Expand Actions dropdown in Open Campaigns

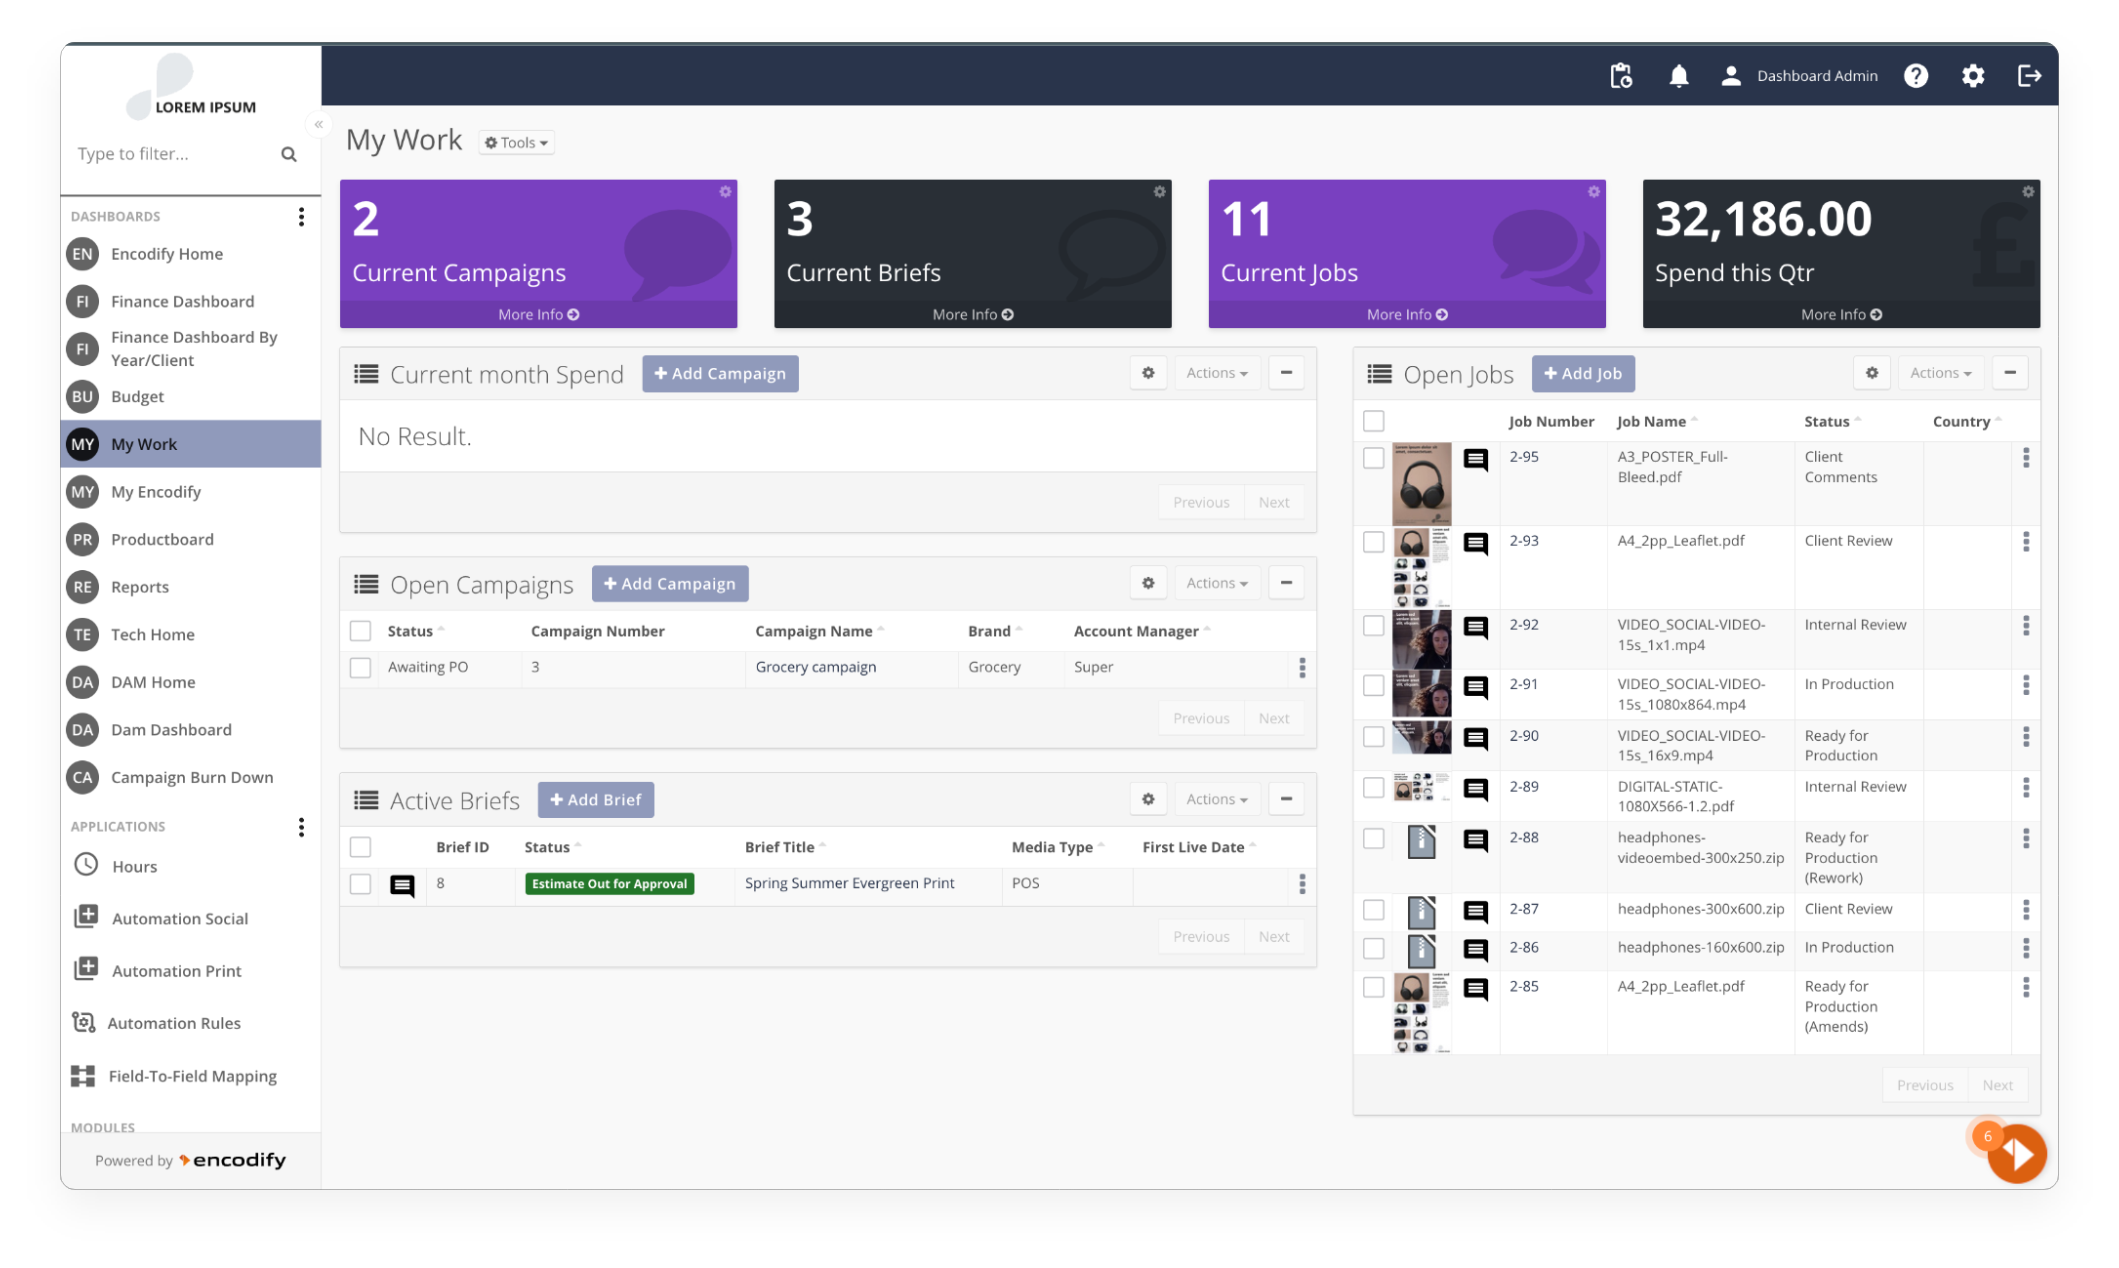point(1215,584)
